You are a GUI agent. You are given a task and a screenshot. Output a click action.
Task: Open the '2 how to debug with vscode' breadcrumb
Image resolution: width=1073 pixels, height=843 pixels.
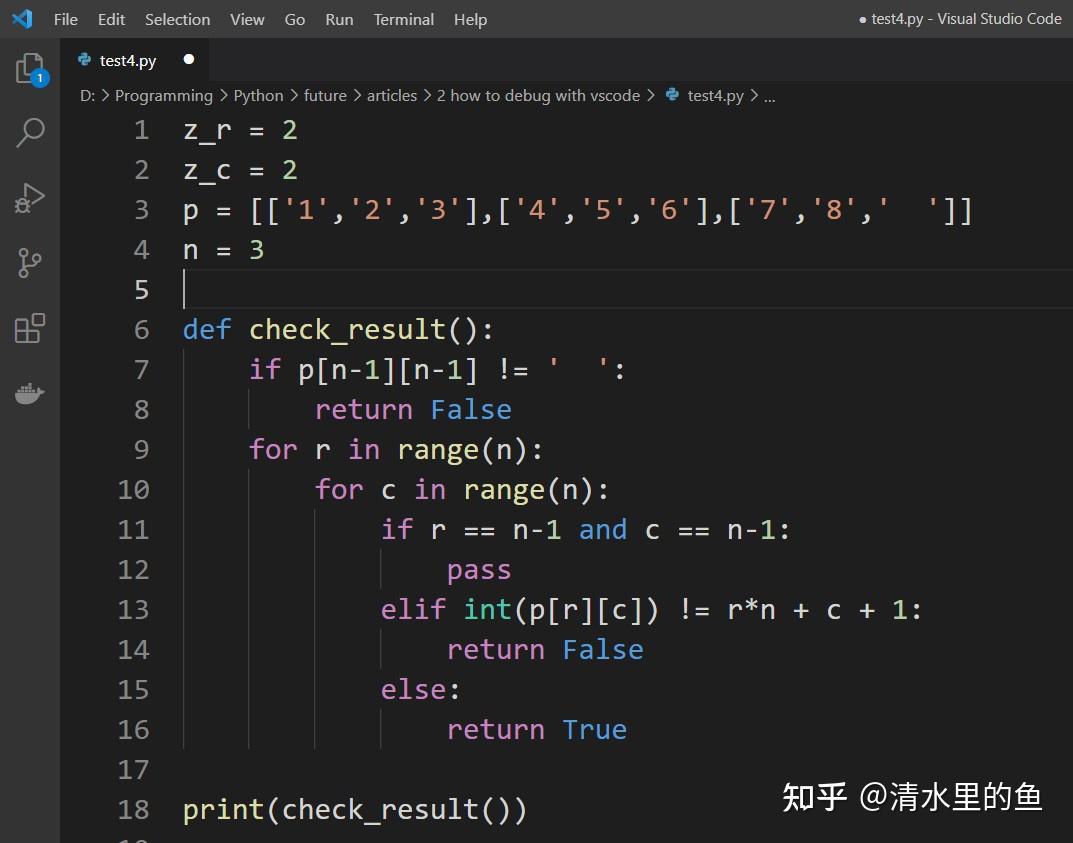coord(539,95)
